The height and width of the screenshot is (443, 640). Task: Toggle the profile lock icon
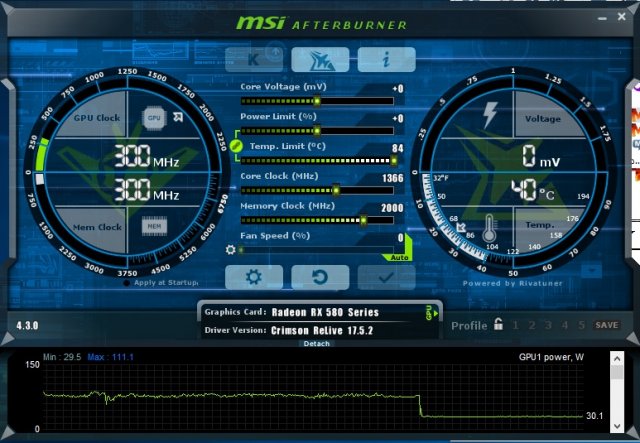[x=498, y=325]
